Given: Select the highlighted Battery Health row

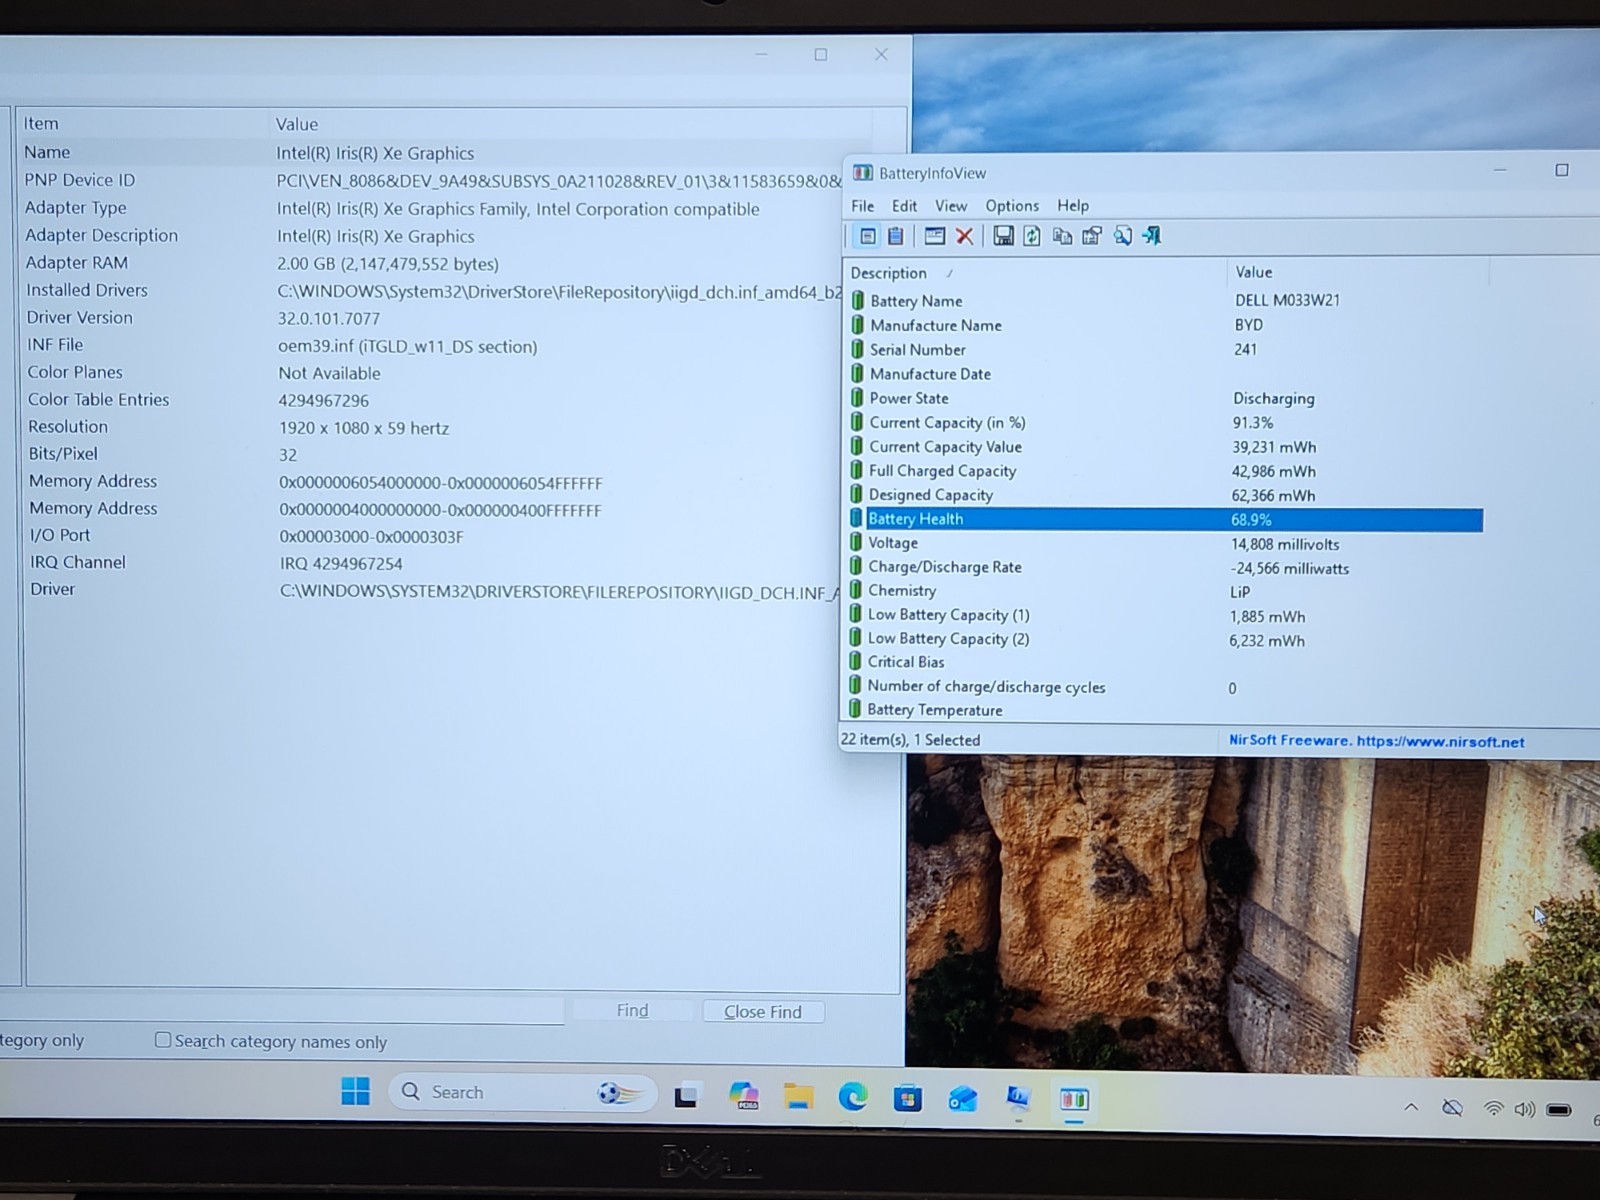Looking at the screenshot, I should pos(1165,519).
